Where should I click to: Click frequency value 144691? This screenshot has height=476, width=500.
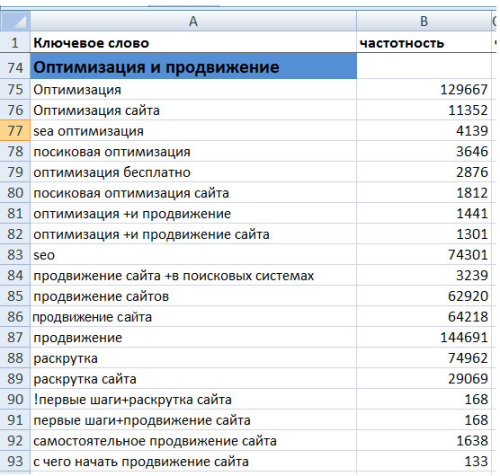pos(464,337)
